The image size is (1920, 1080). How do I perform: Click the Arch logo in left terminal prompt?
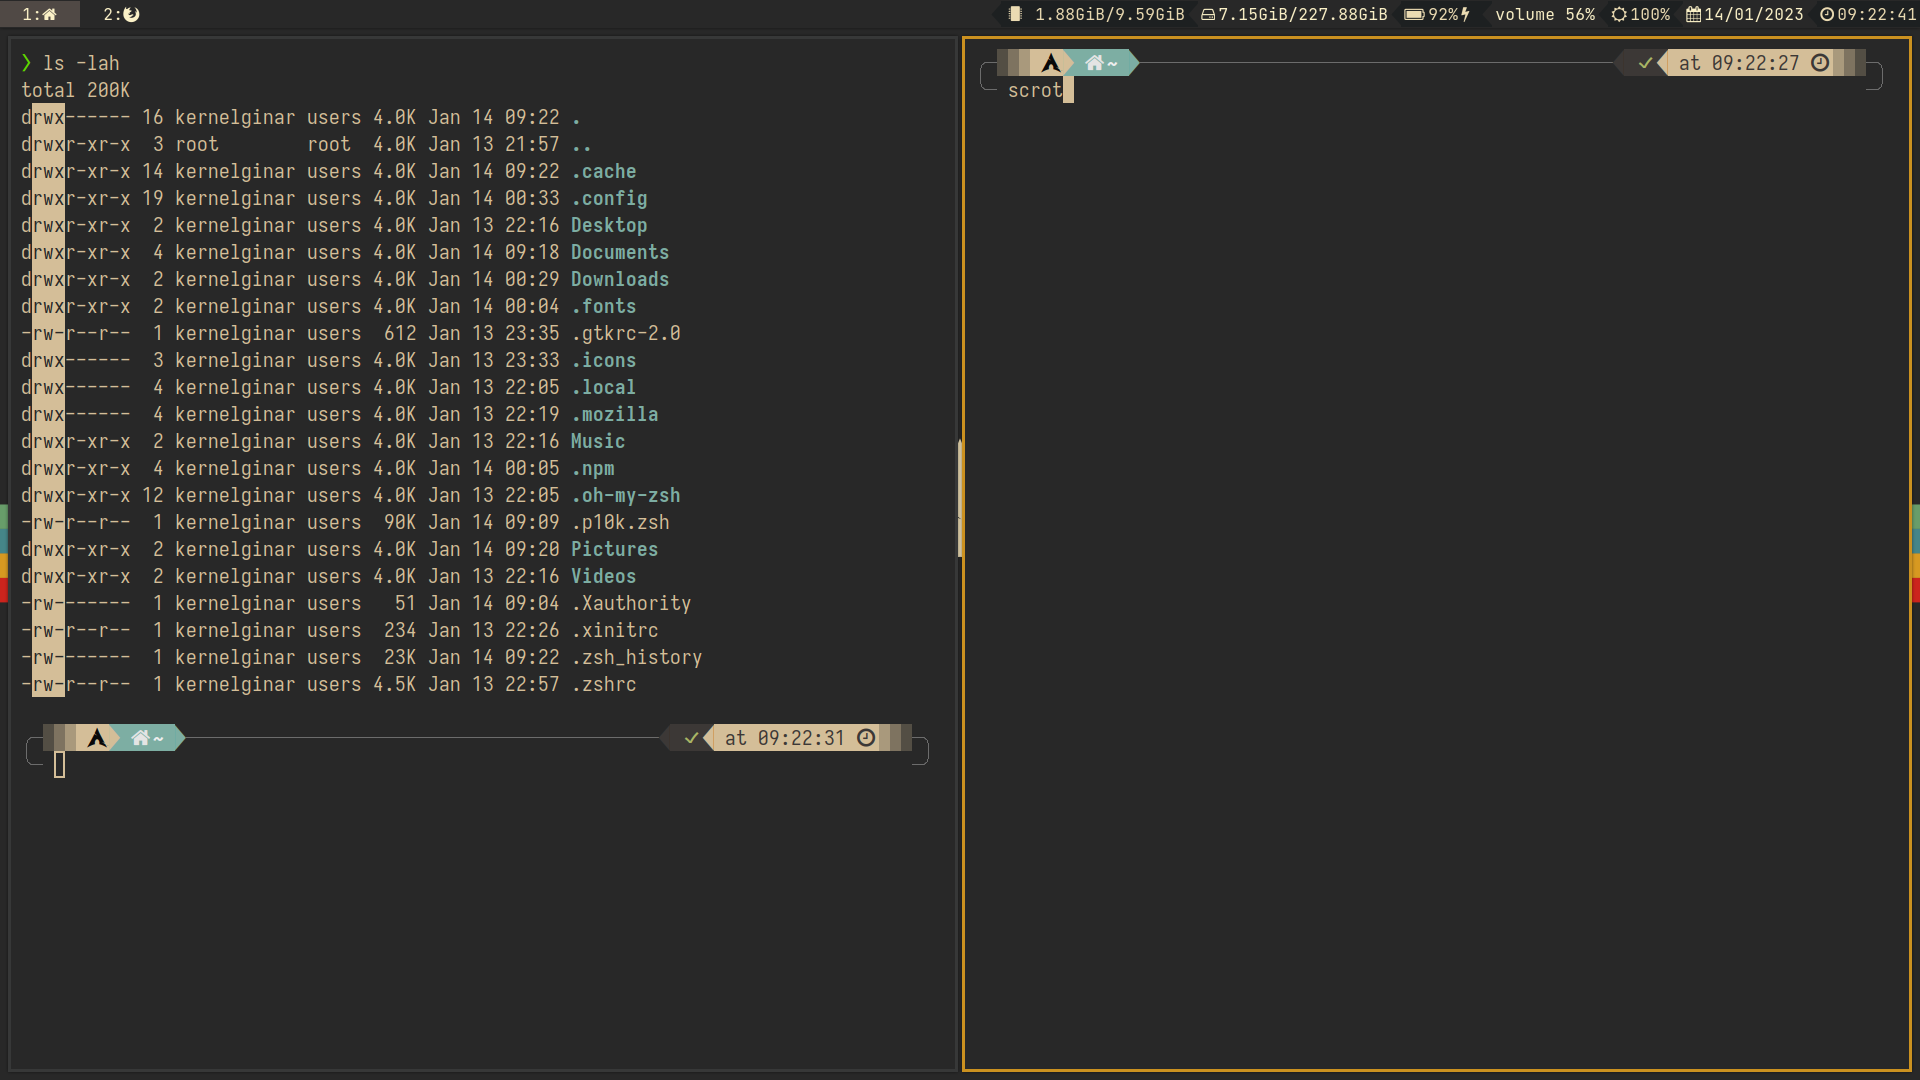(97, 738)
